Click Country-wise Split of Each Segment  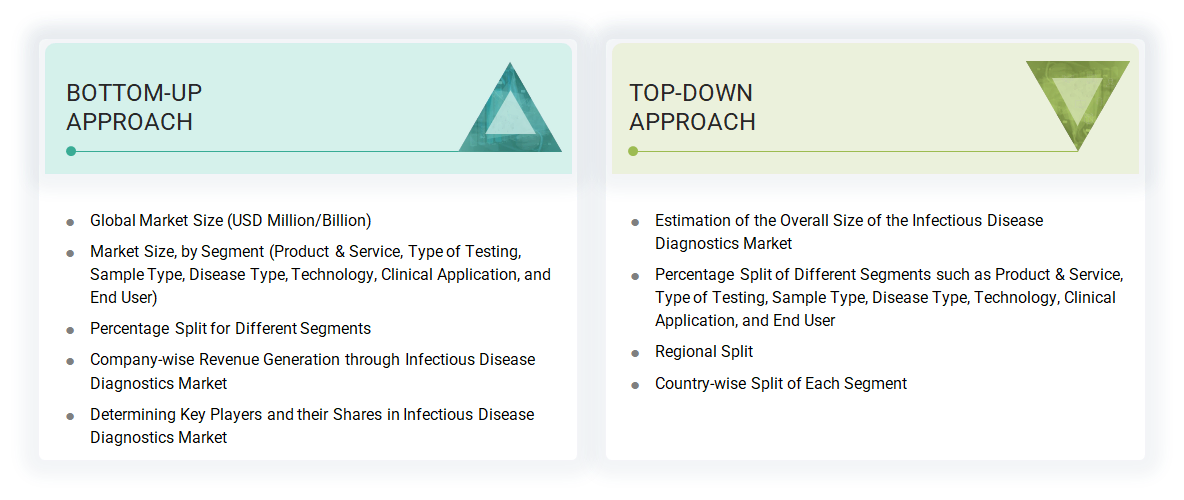781,384
